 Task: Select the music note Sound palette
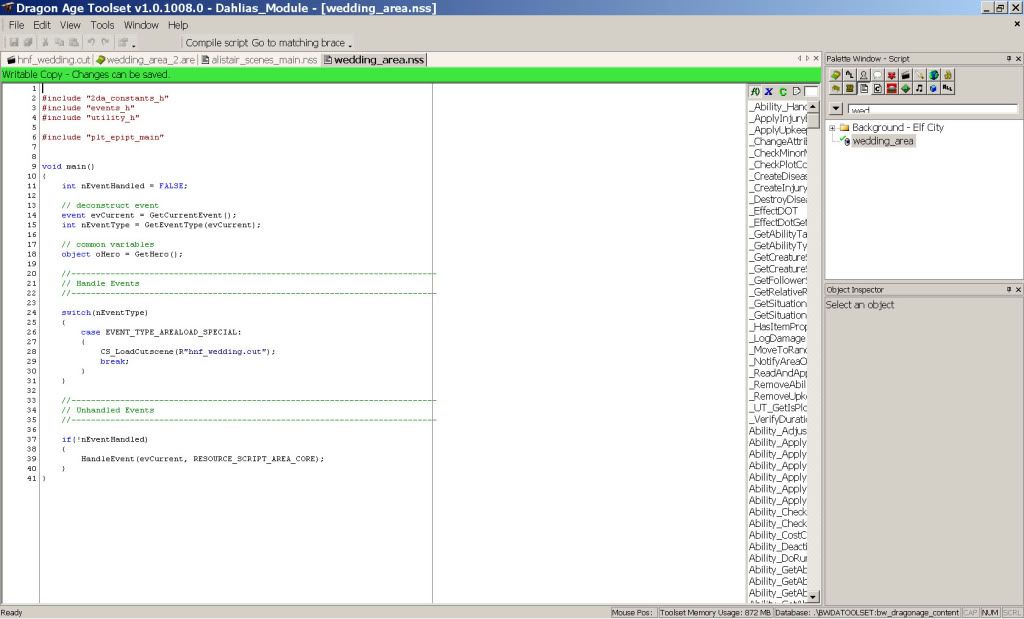click(x=919, y=88)
